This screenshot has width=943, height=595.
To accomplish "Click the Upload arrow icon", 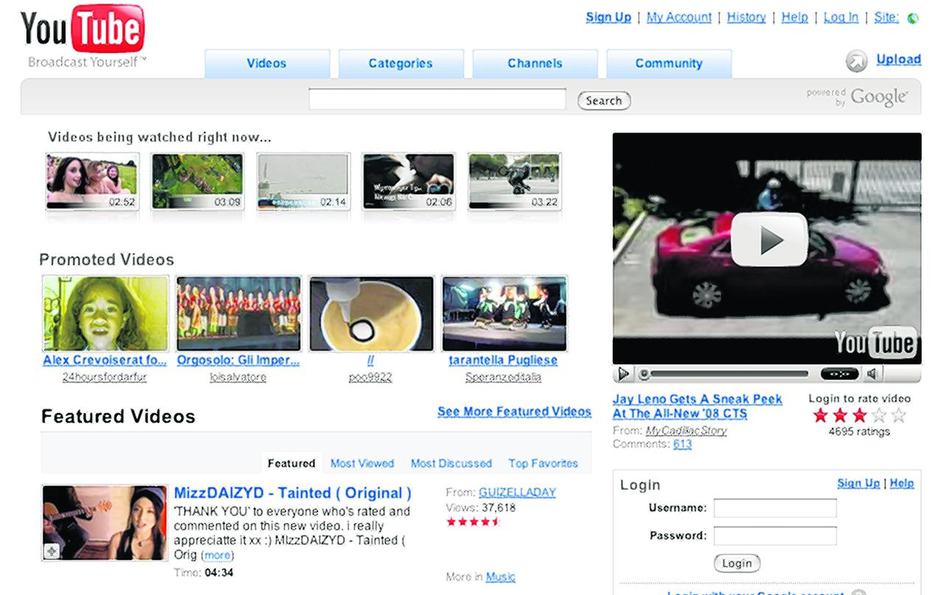I will point(856,62).
